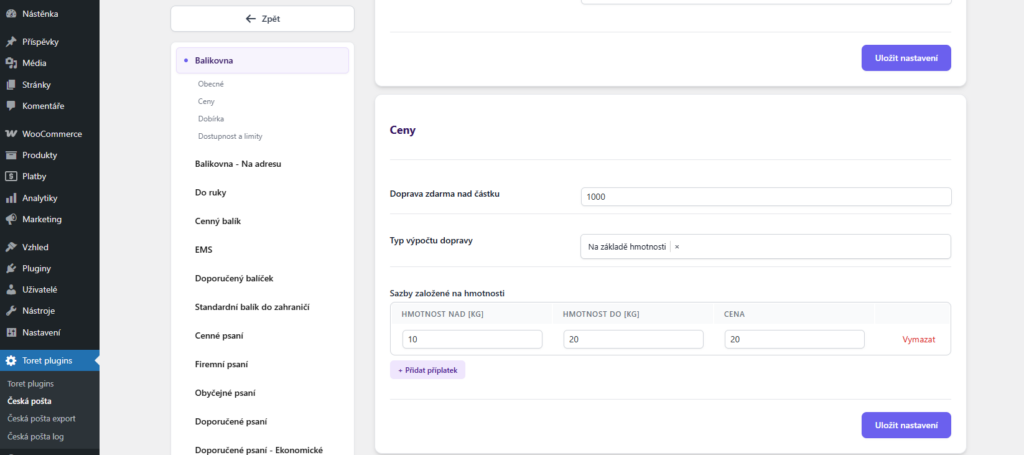
Task: Add a surcharge with Přidat příplatek
Action: pos(427,370)
